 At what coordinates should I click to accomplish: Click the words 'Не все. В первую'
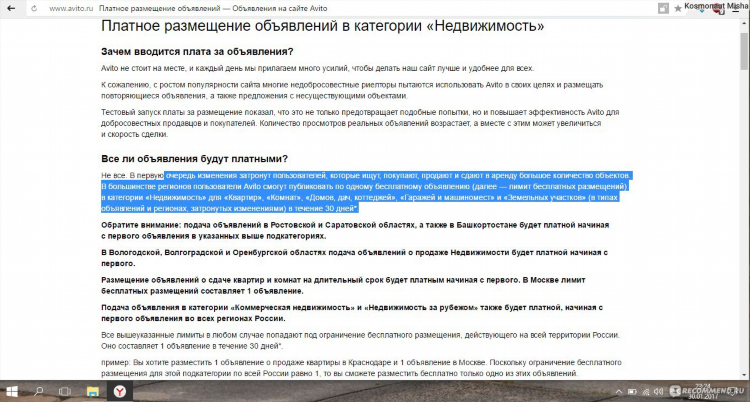click(x=132, y=176)
